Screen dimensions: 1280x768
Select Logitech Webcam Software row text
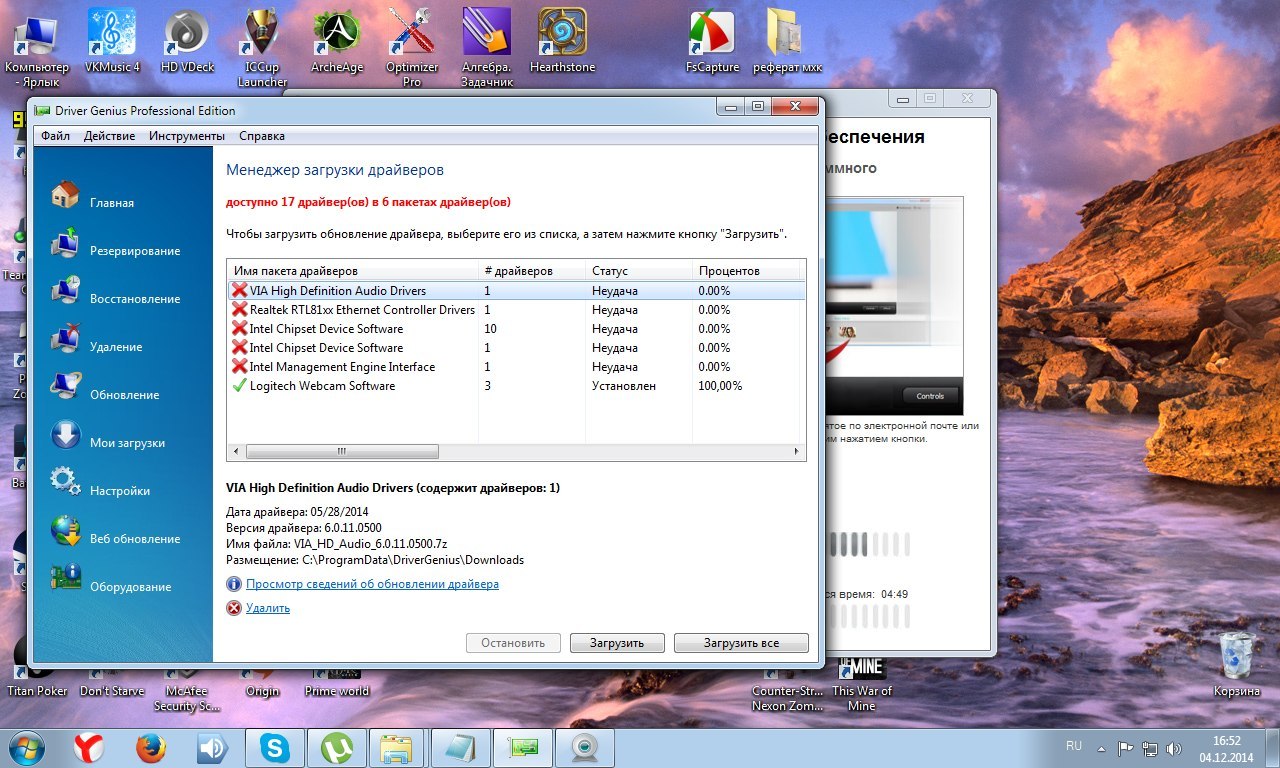322,386
